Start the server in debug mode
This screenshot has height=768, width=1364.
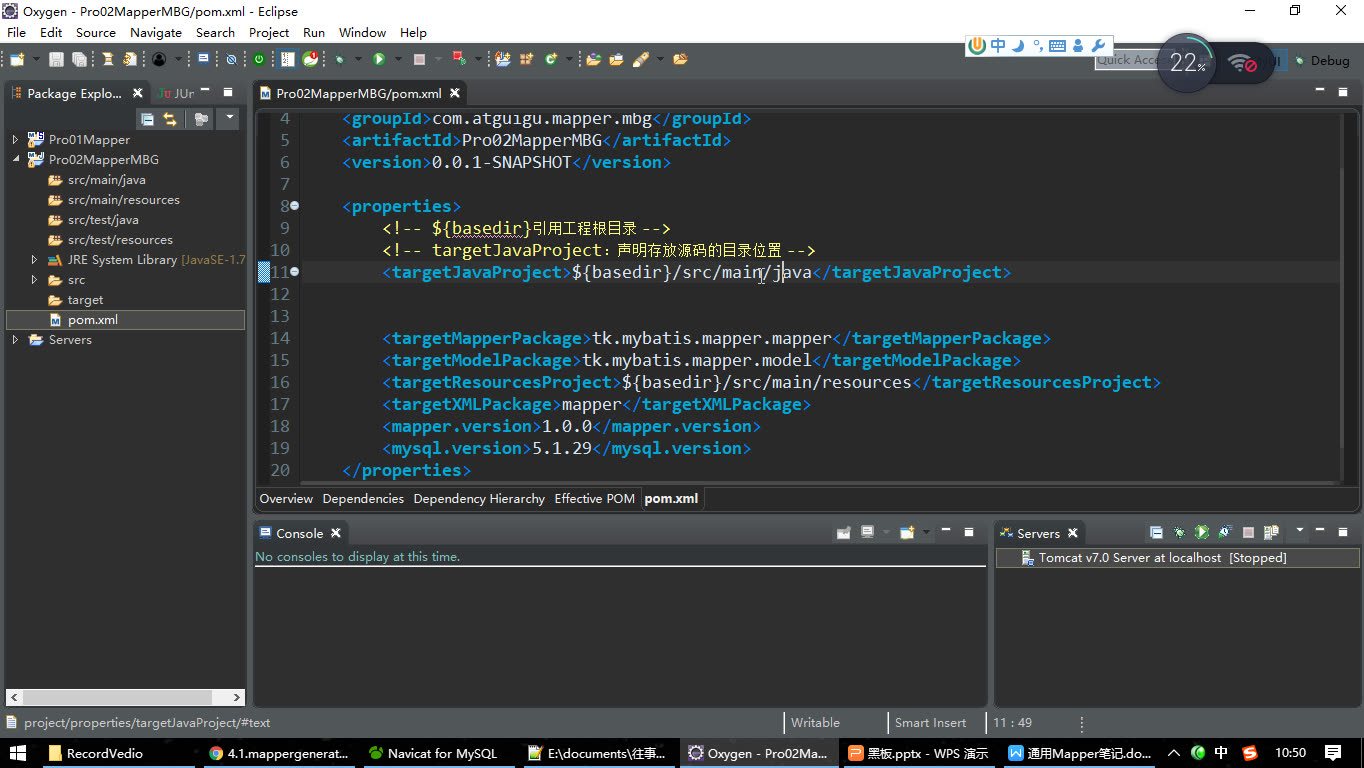pyautogui.click(x=1179, y=533)
